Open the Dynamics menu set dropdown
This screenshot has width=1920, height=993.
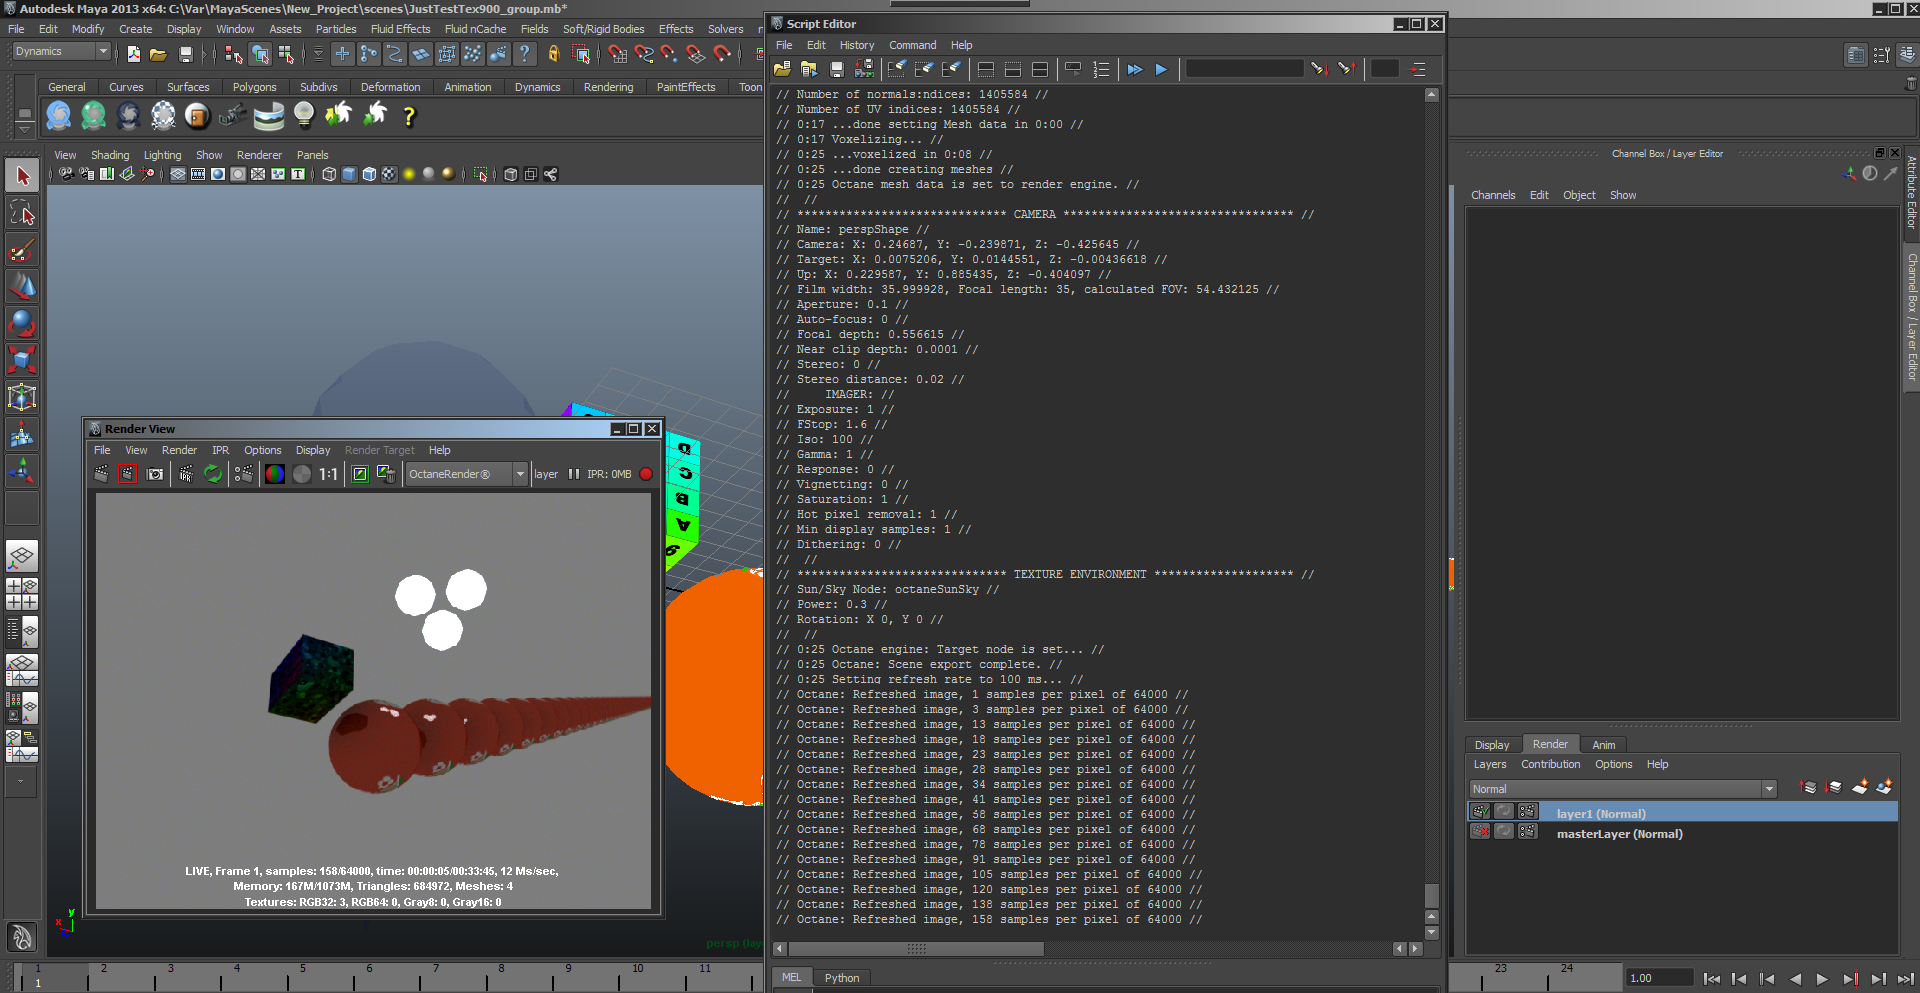click(61, 51)
